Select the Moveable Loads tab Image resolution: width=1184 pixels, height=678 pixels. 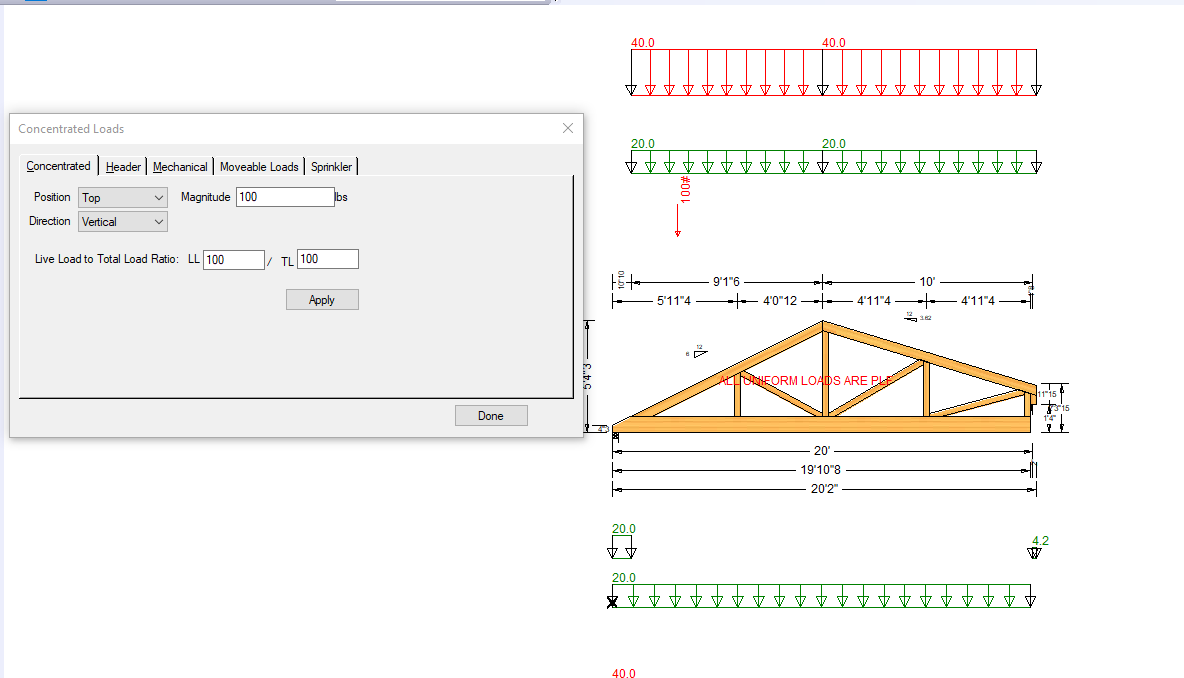259,167
